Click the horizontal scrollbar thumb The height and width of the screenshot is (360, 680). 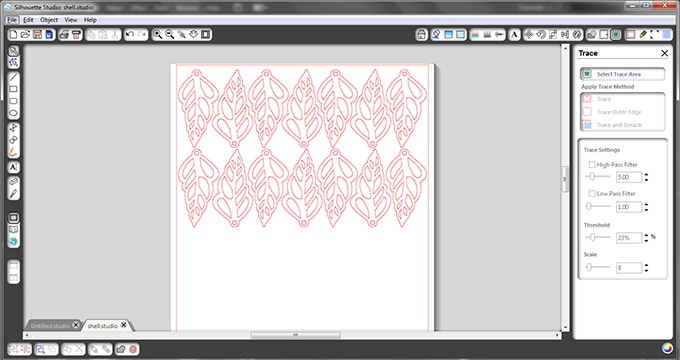coord(295,335)
